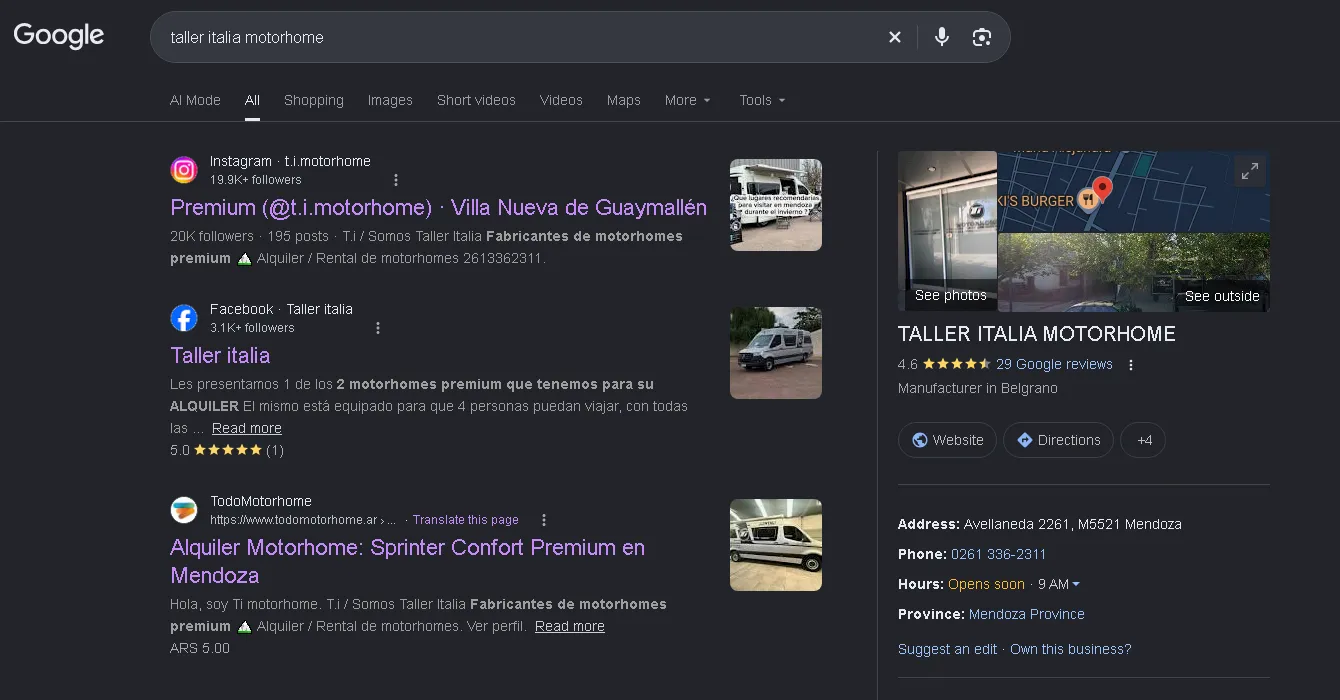Click the Instagram favicon icon
This screenshot has width=1340, height=700.
184,170
